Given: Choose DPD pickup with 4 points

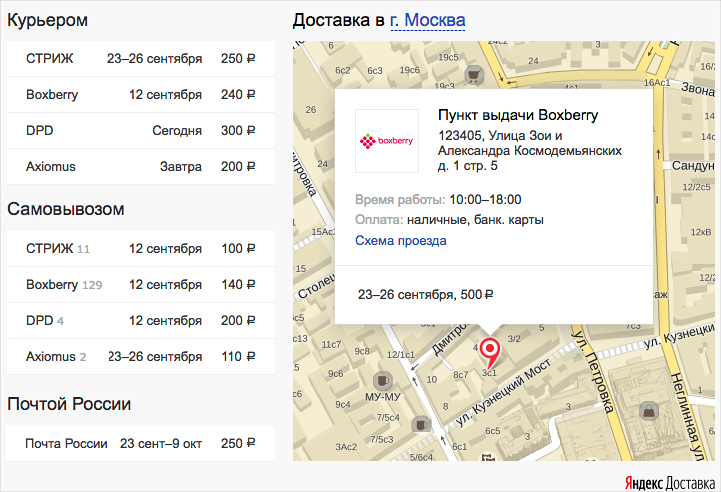Looking at the screenshot, I should click(x=141, y=320).
